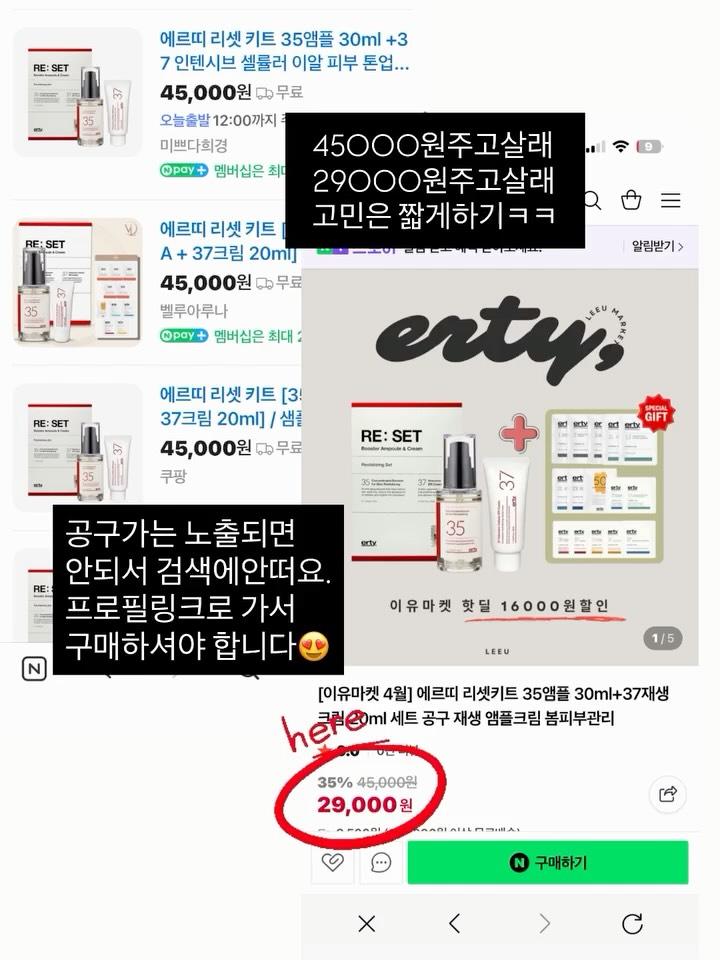
Task: Tap the search magnifier icon
Action: [592, 200]
